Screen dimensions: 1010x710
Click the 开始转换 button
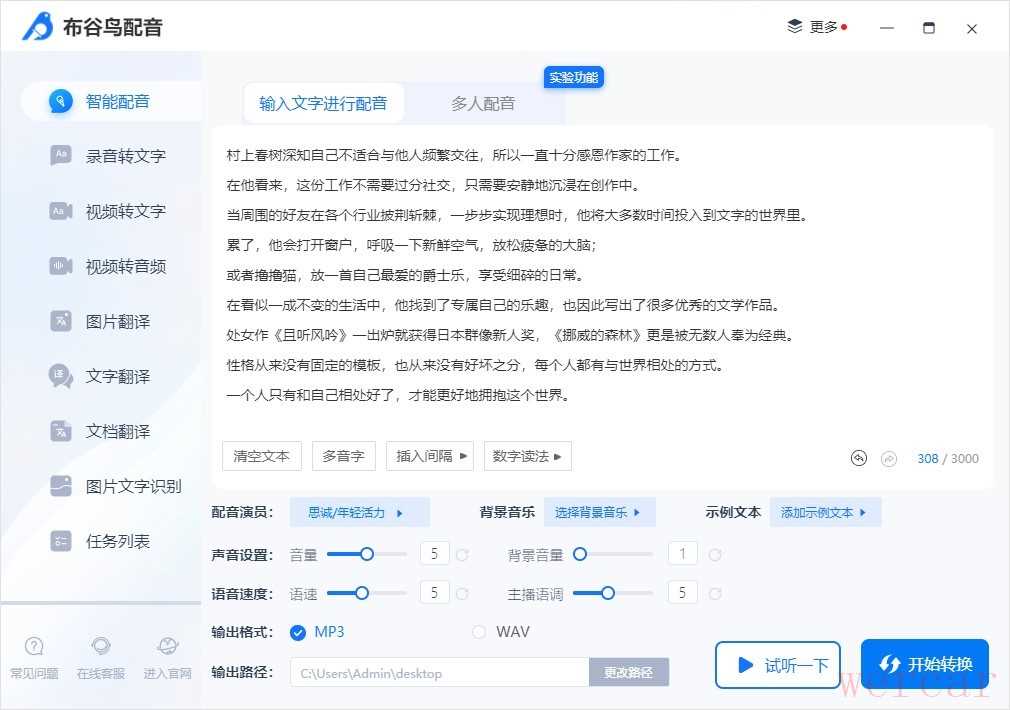click(924, 665)
